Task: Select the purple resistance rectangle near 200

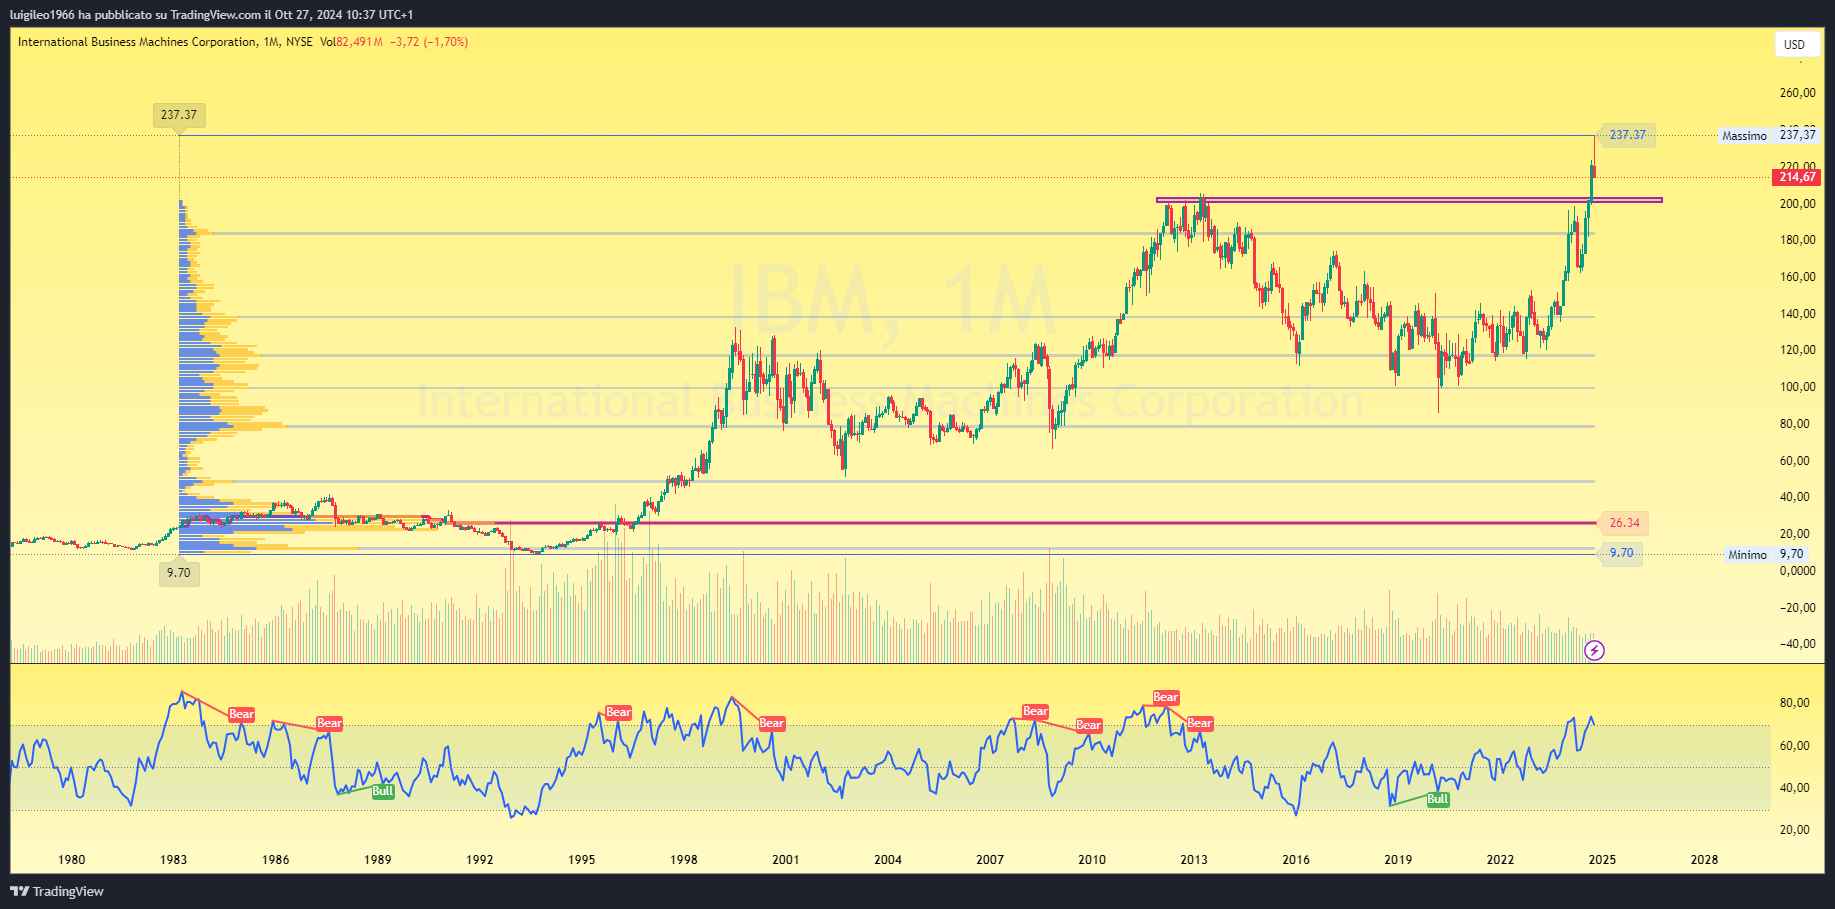Action: (x=1409, y=200)
